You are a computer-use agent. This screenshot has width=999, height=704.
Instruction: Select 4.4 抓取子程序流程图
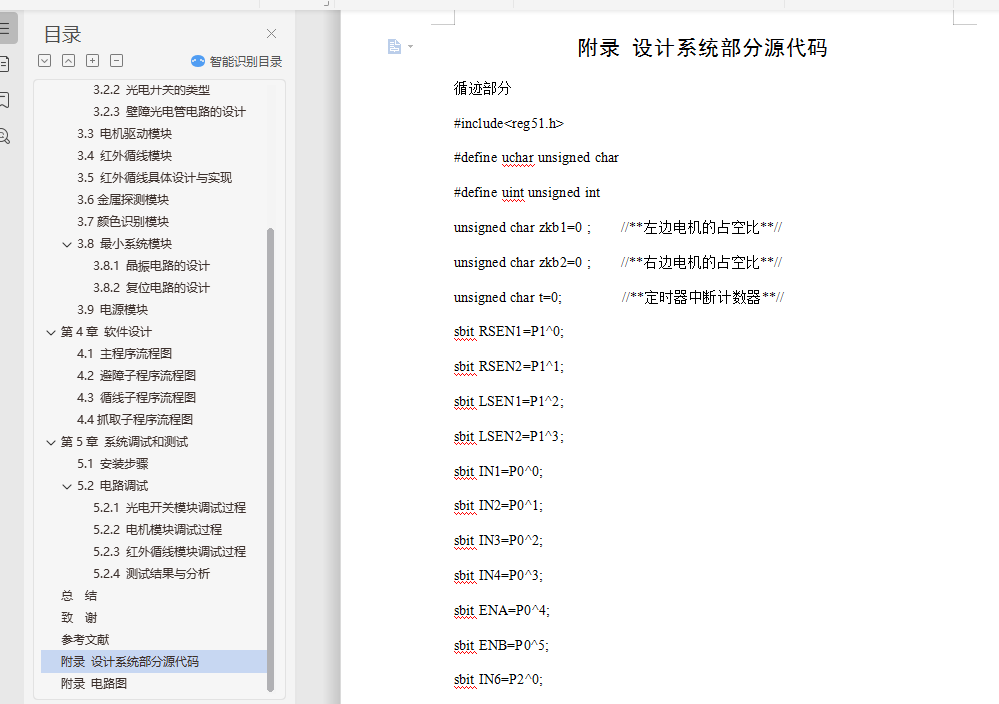point(135,420)
